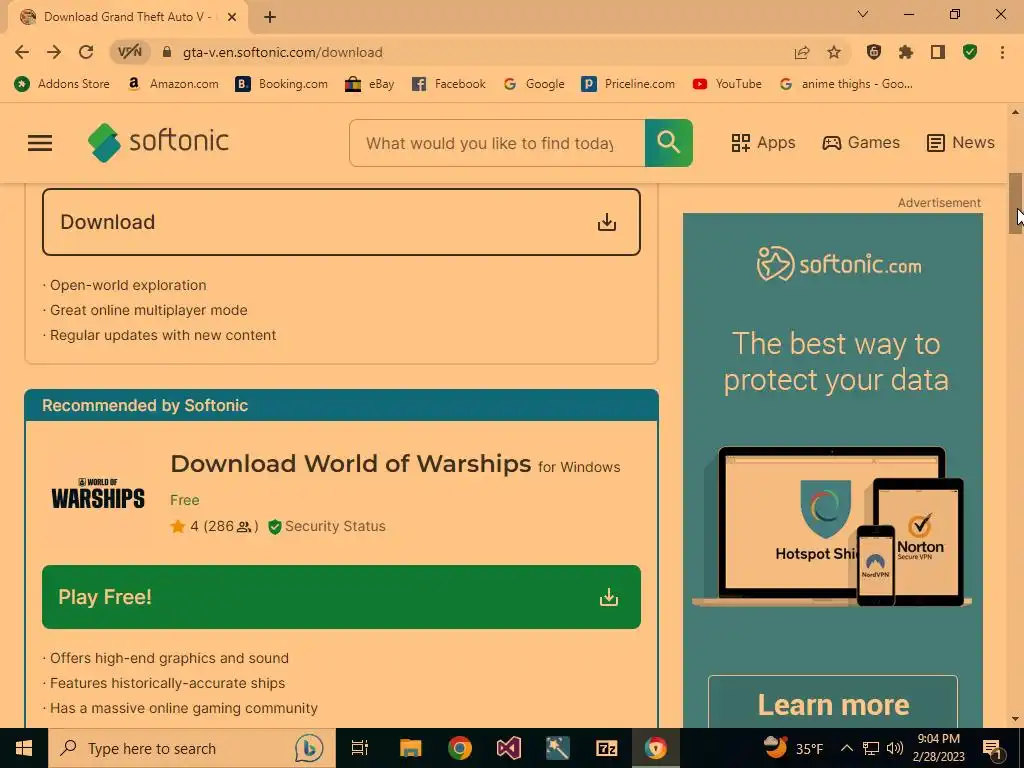Open Task View on the taskbar
1024x768 pixels.
point(360,748)
